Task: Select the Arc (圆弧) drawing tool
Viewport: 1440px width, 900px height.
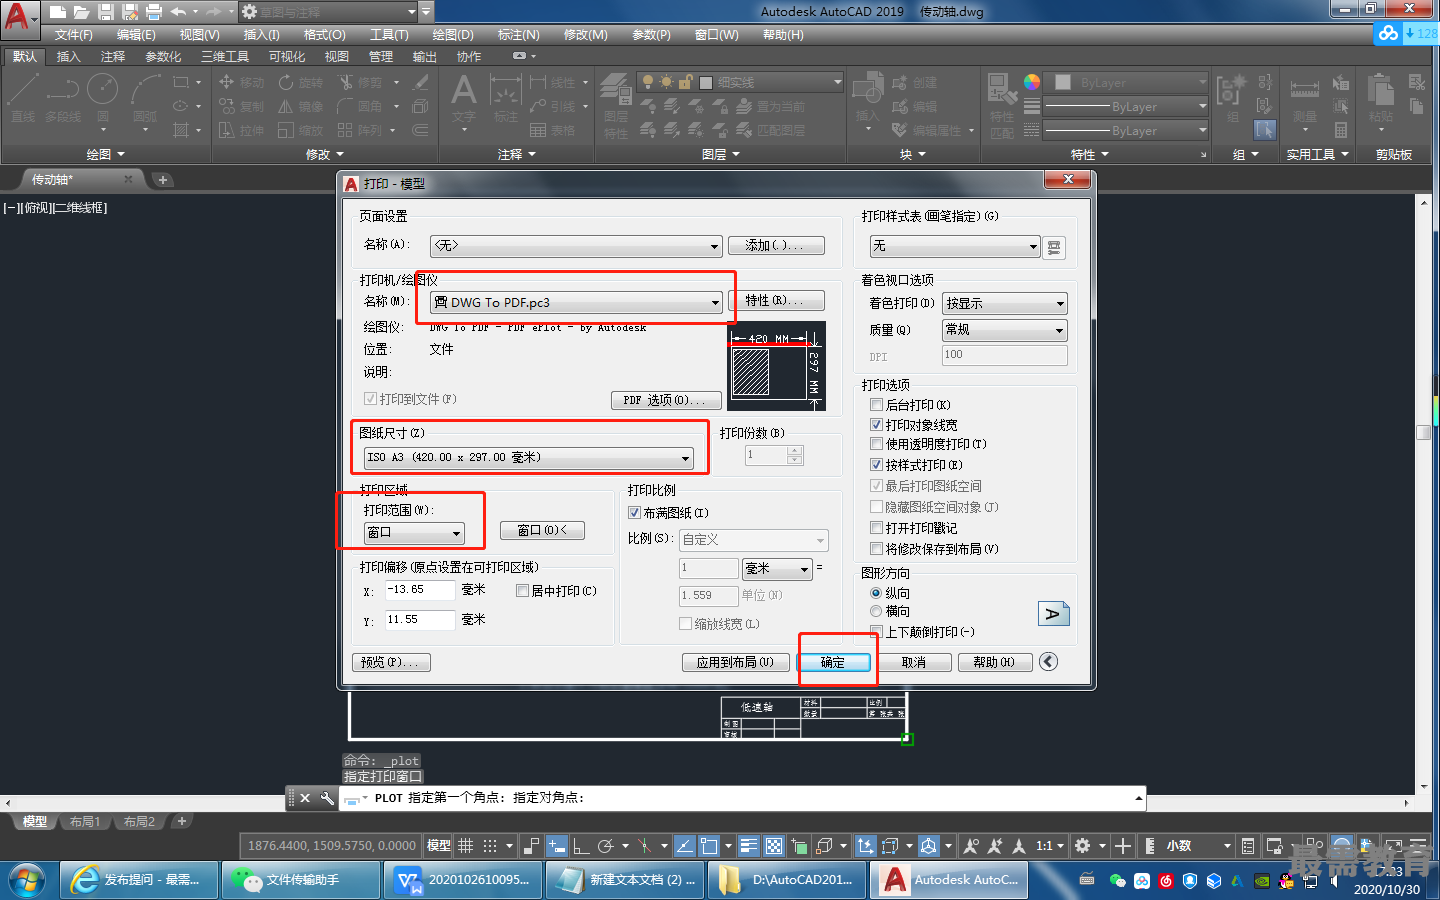Action: 146,98
